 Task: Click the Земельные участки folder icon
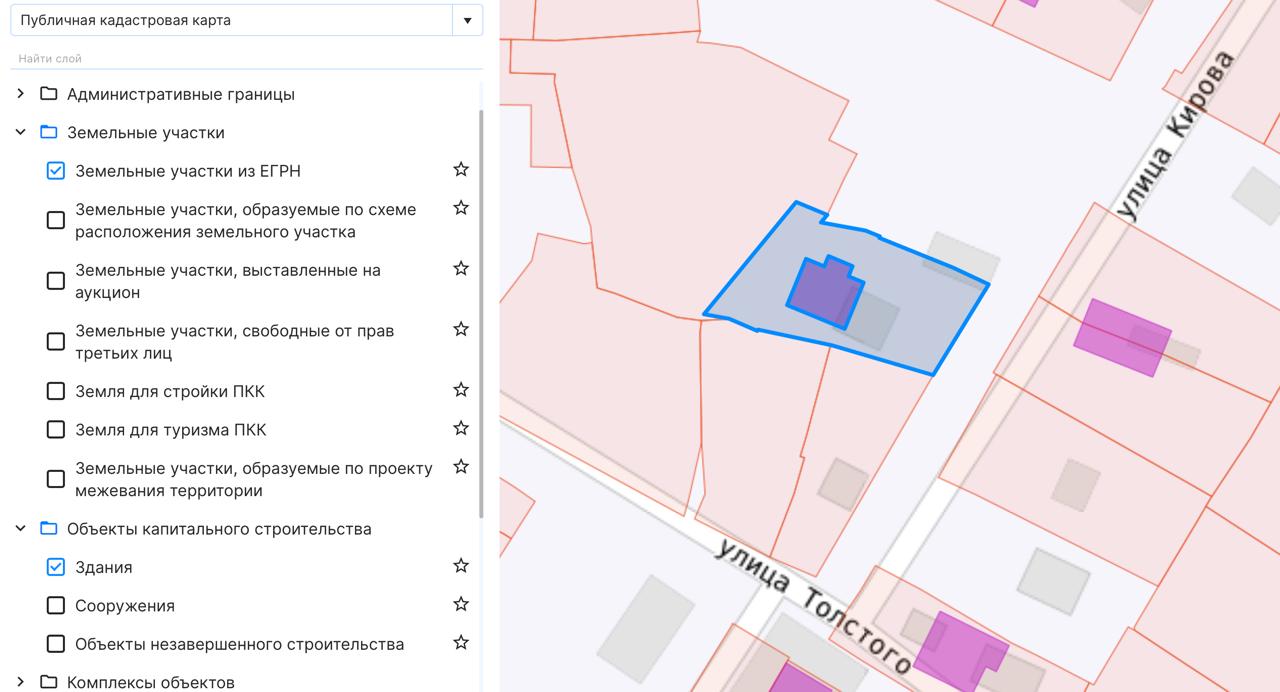pos(48,132)
